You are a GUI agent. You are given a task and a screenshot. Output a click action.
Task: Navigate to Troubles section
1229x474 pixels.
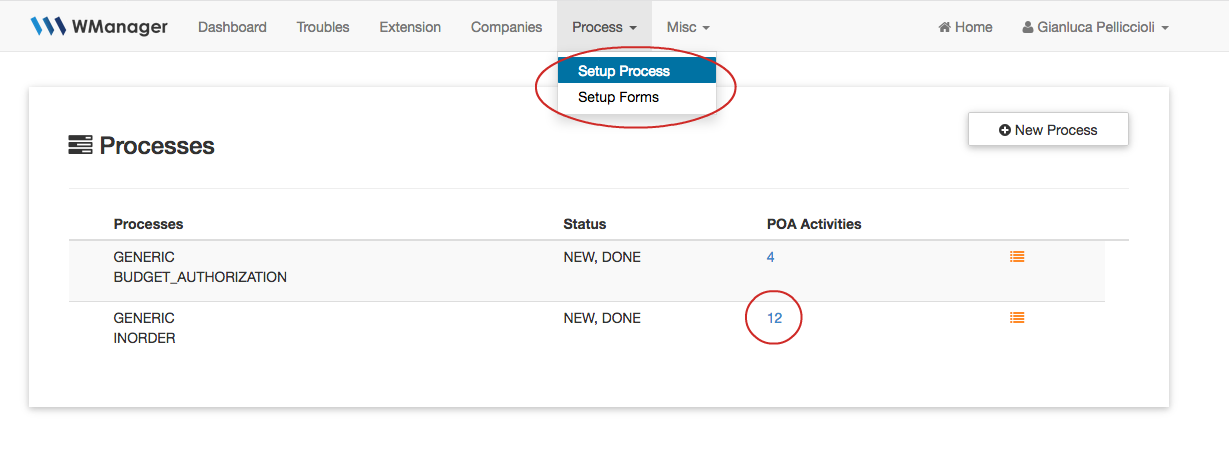click(x=323, y=27)
